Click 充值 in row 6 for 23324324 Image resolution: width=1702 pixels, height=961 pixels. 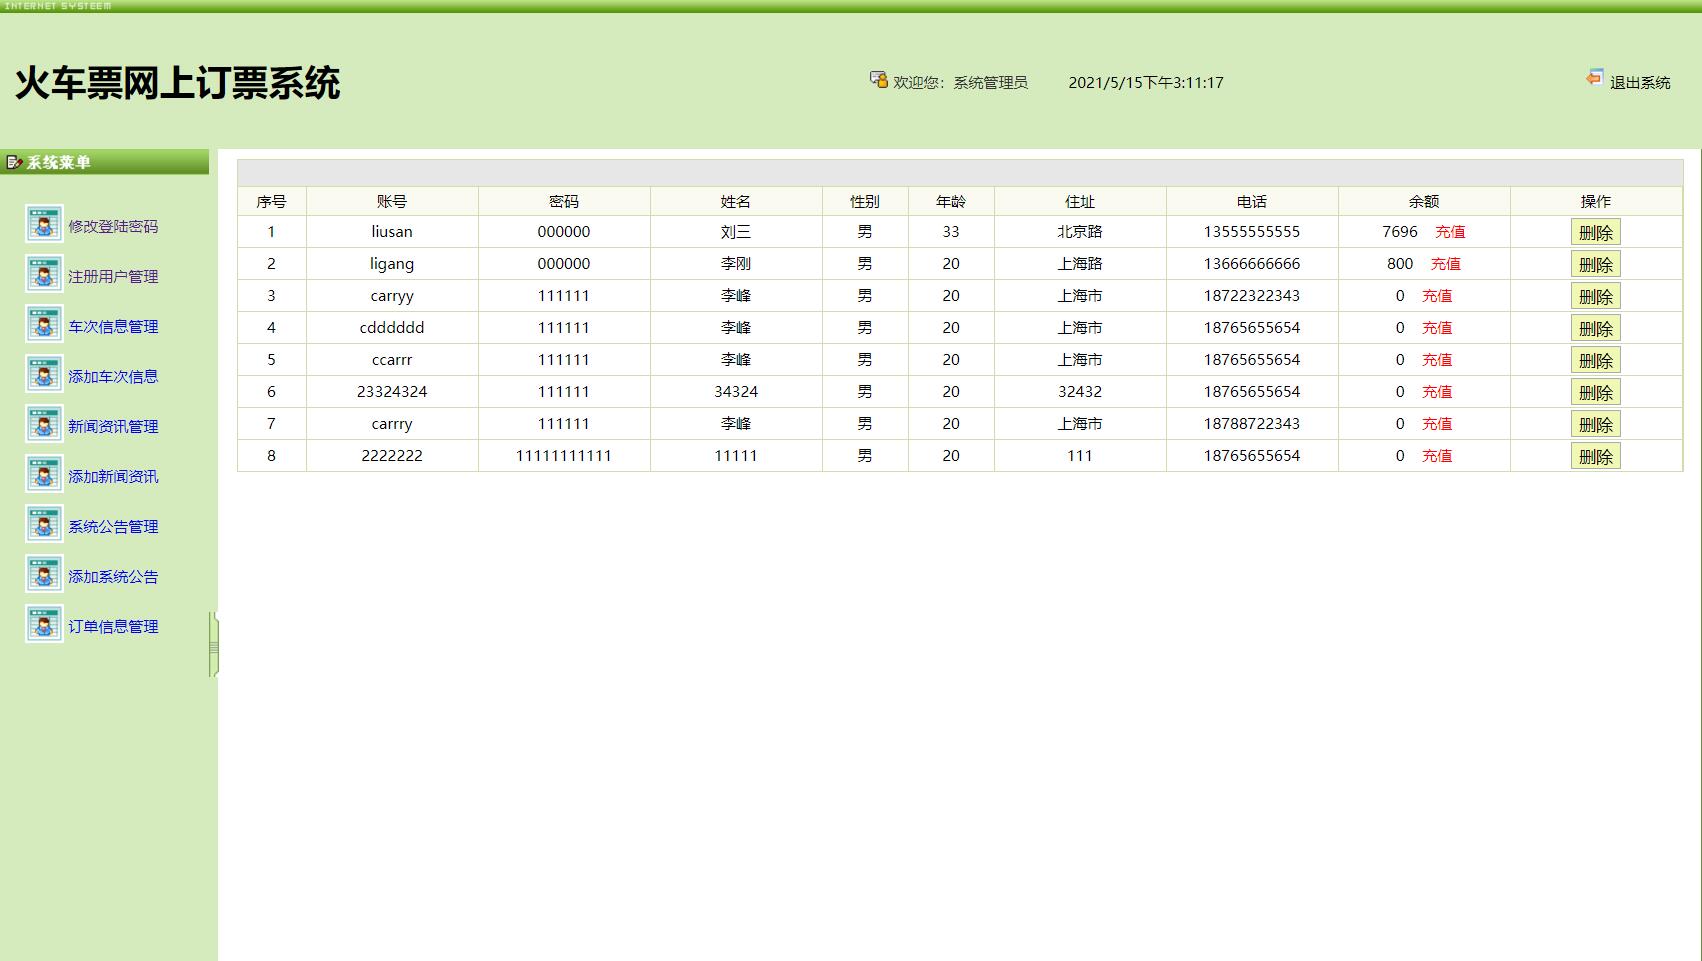coord(1437,392)
